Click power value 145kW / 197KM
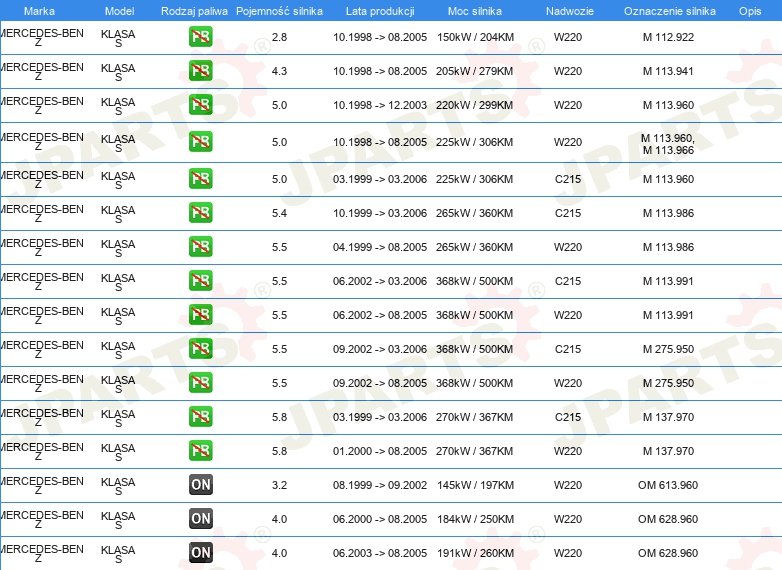This screenshot has width=782, height=570. point(475,485)
